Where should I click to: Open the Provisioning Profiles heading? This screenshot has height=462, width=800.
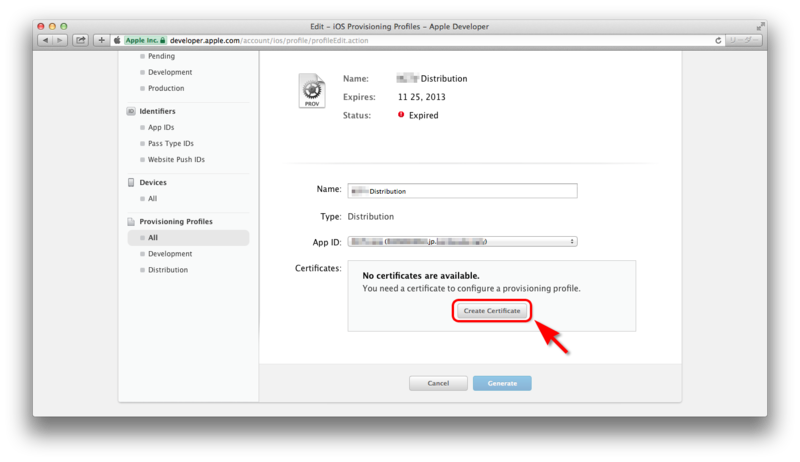tap(176, 222)
